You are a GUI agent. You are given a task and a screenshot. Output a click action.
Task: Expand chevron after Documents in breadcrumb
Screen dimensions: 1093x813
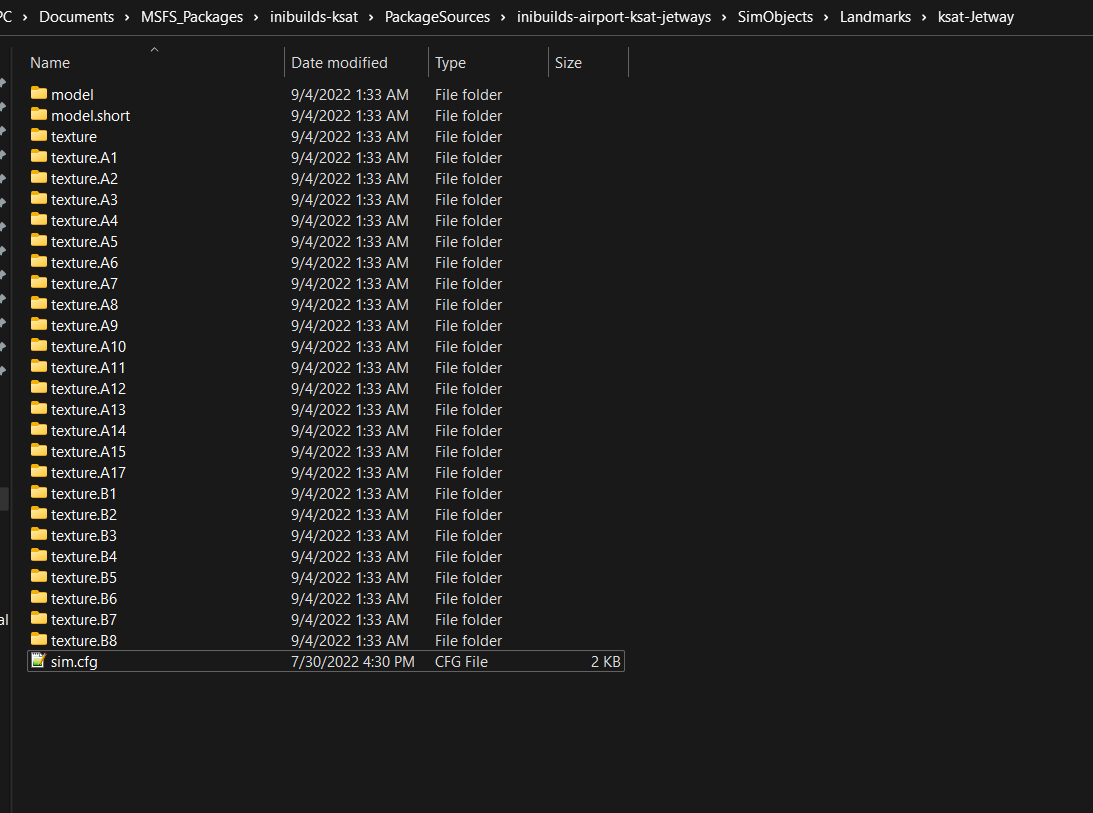[127, 17]
